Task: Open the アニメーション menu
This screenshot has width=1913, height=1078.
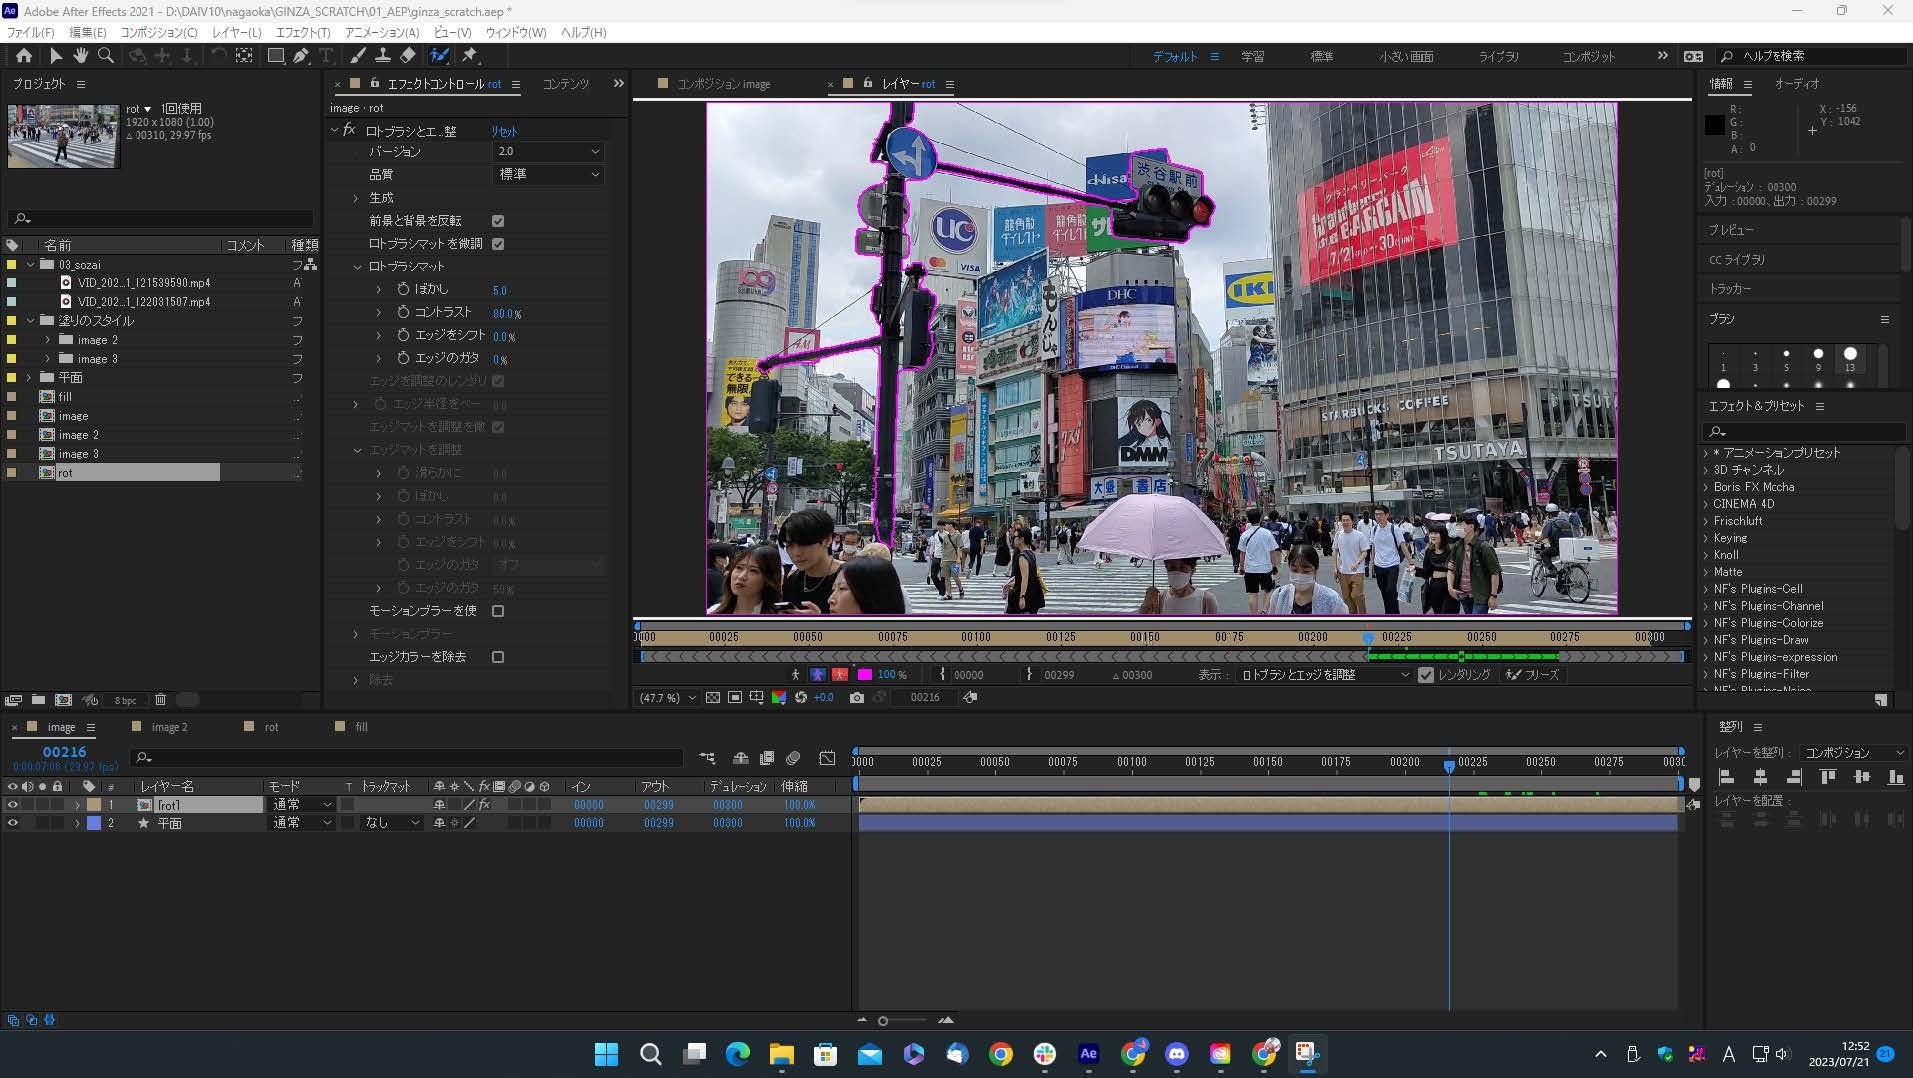Action: click(x=381, y=32)
